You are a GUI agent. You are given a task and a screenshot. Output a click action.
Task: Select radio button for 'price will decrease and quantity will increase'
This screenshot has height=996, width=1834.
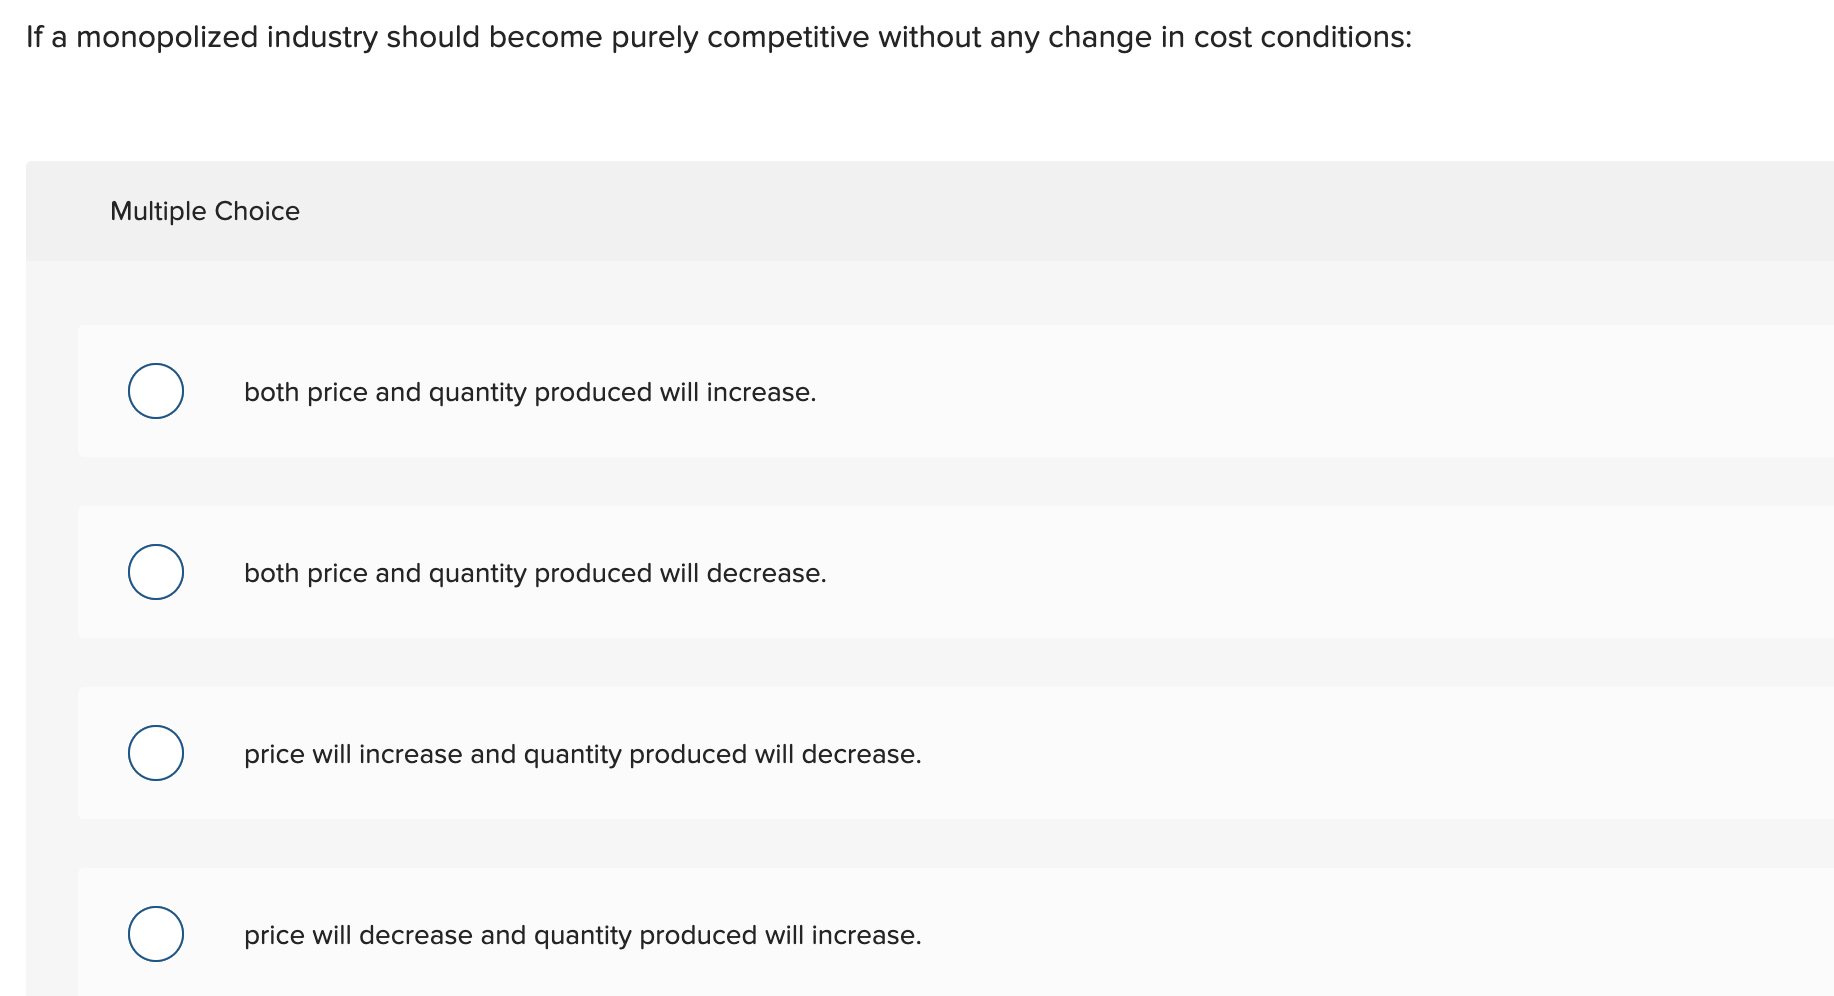(x=156, y=934)
